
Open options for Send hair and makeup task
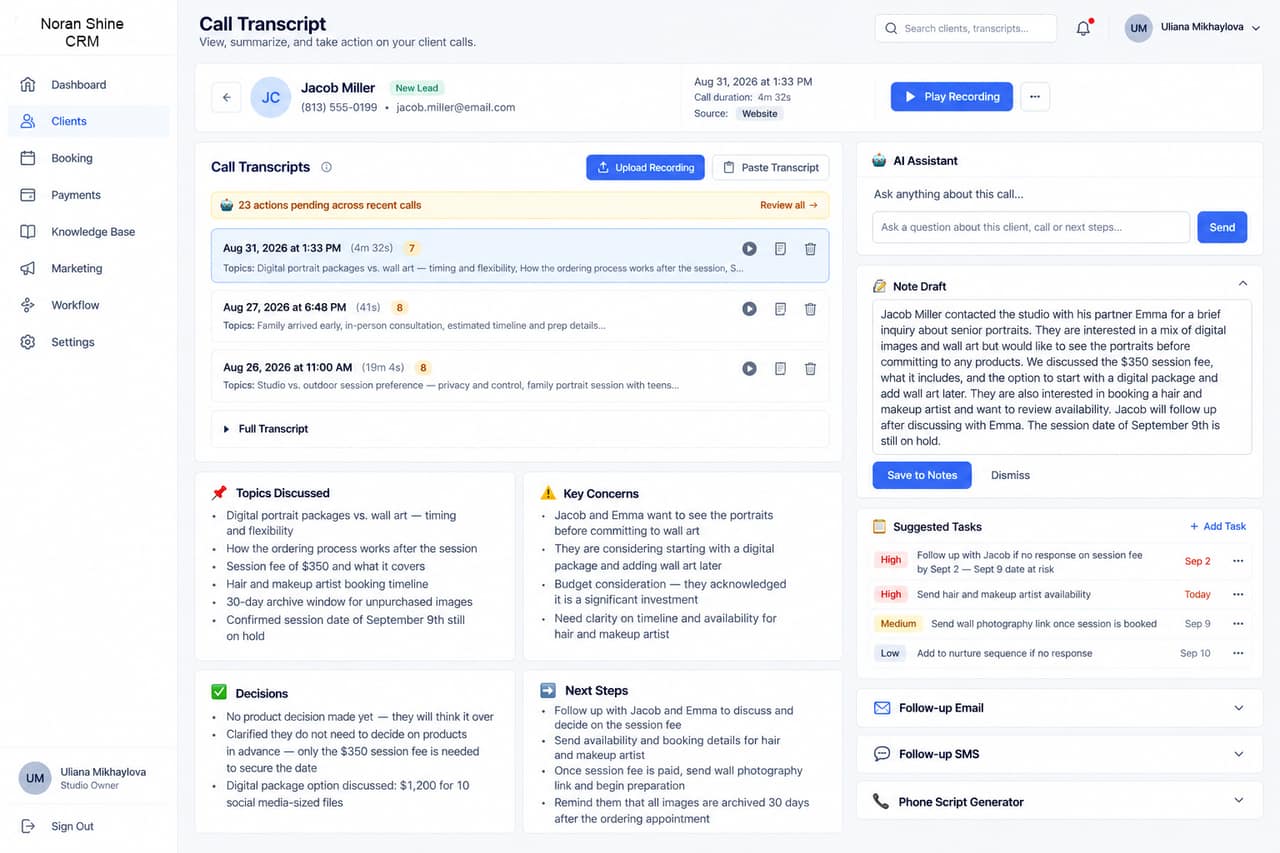pos(1238,594)
